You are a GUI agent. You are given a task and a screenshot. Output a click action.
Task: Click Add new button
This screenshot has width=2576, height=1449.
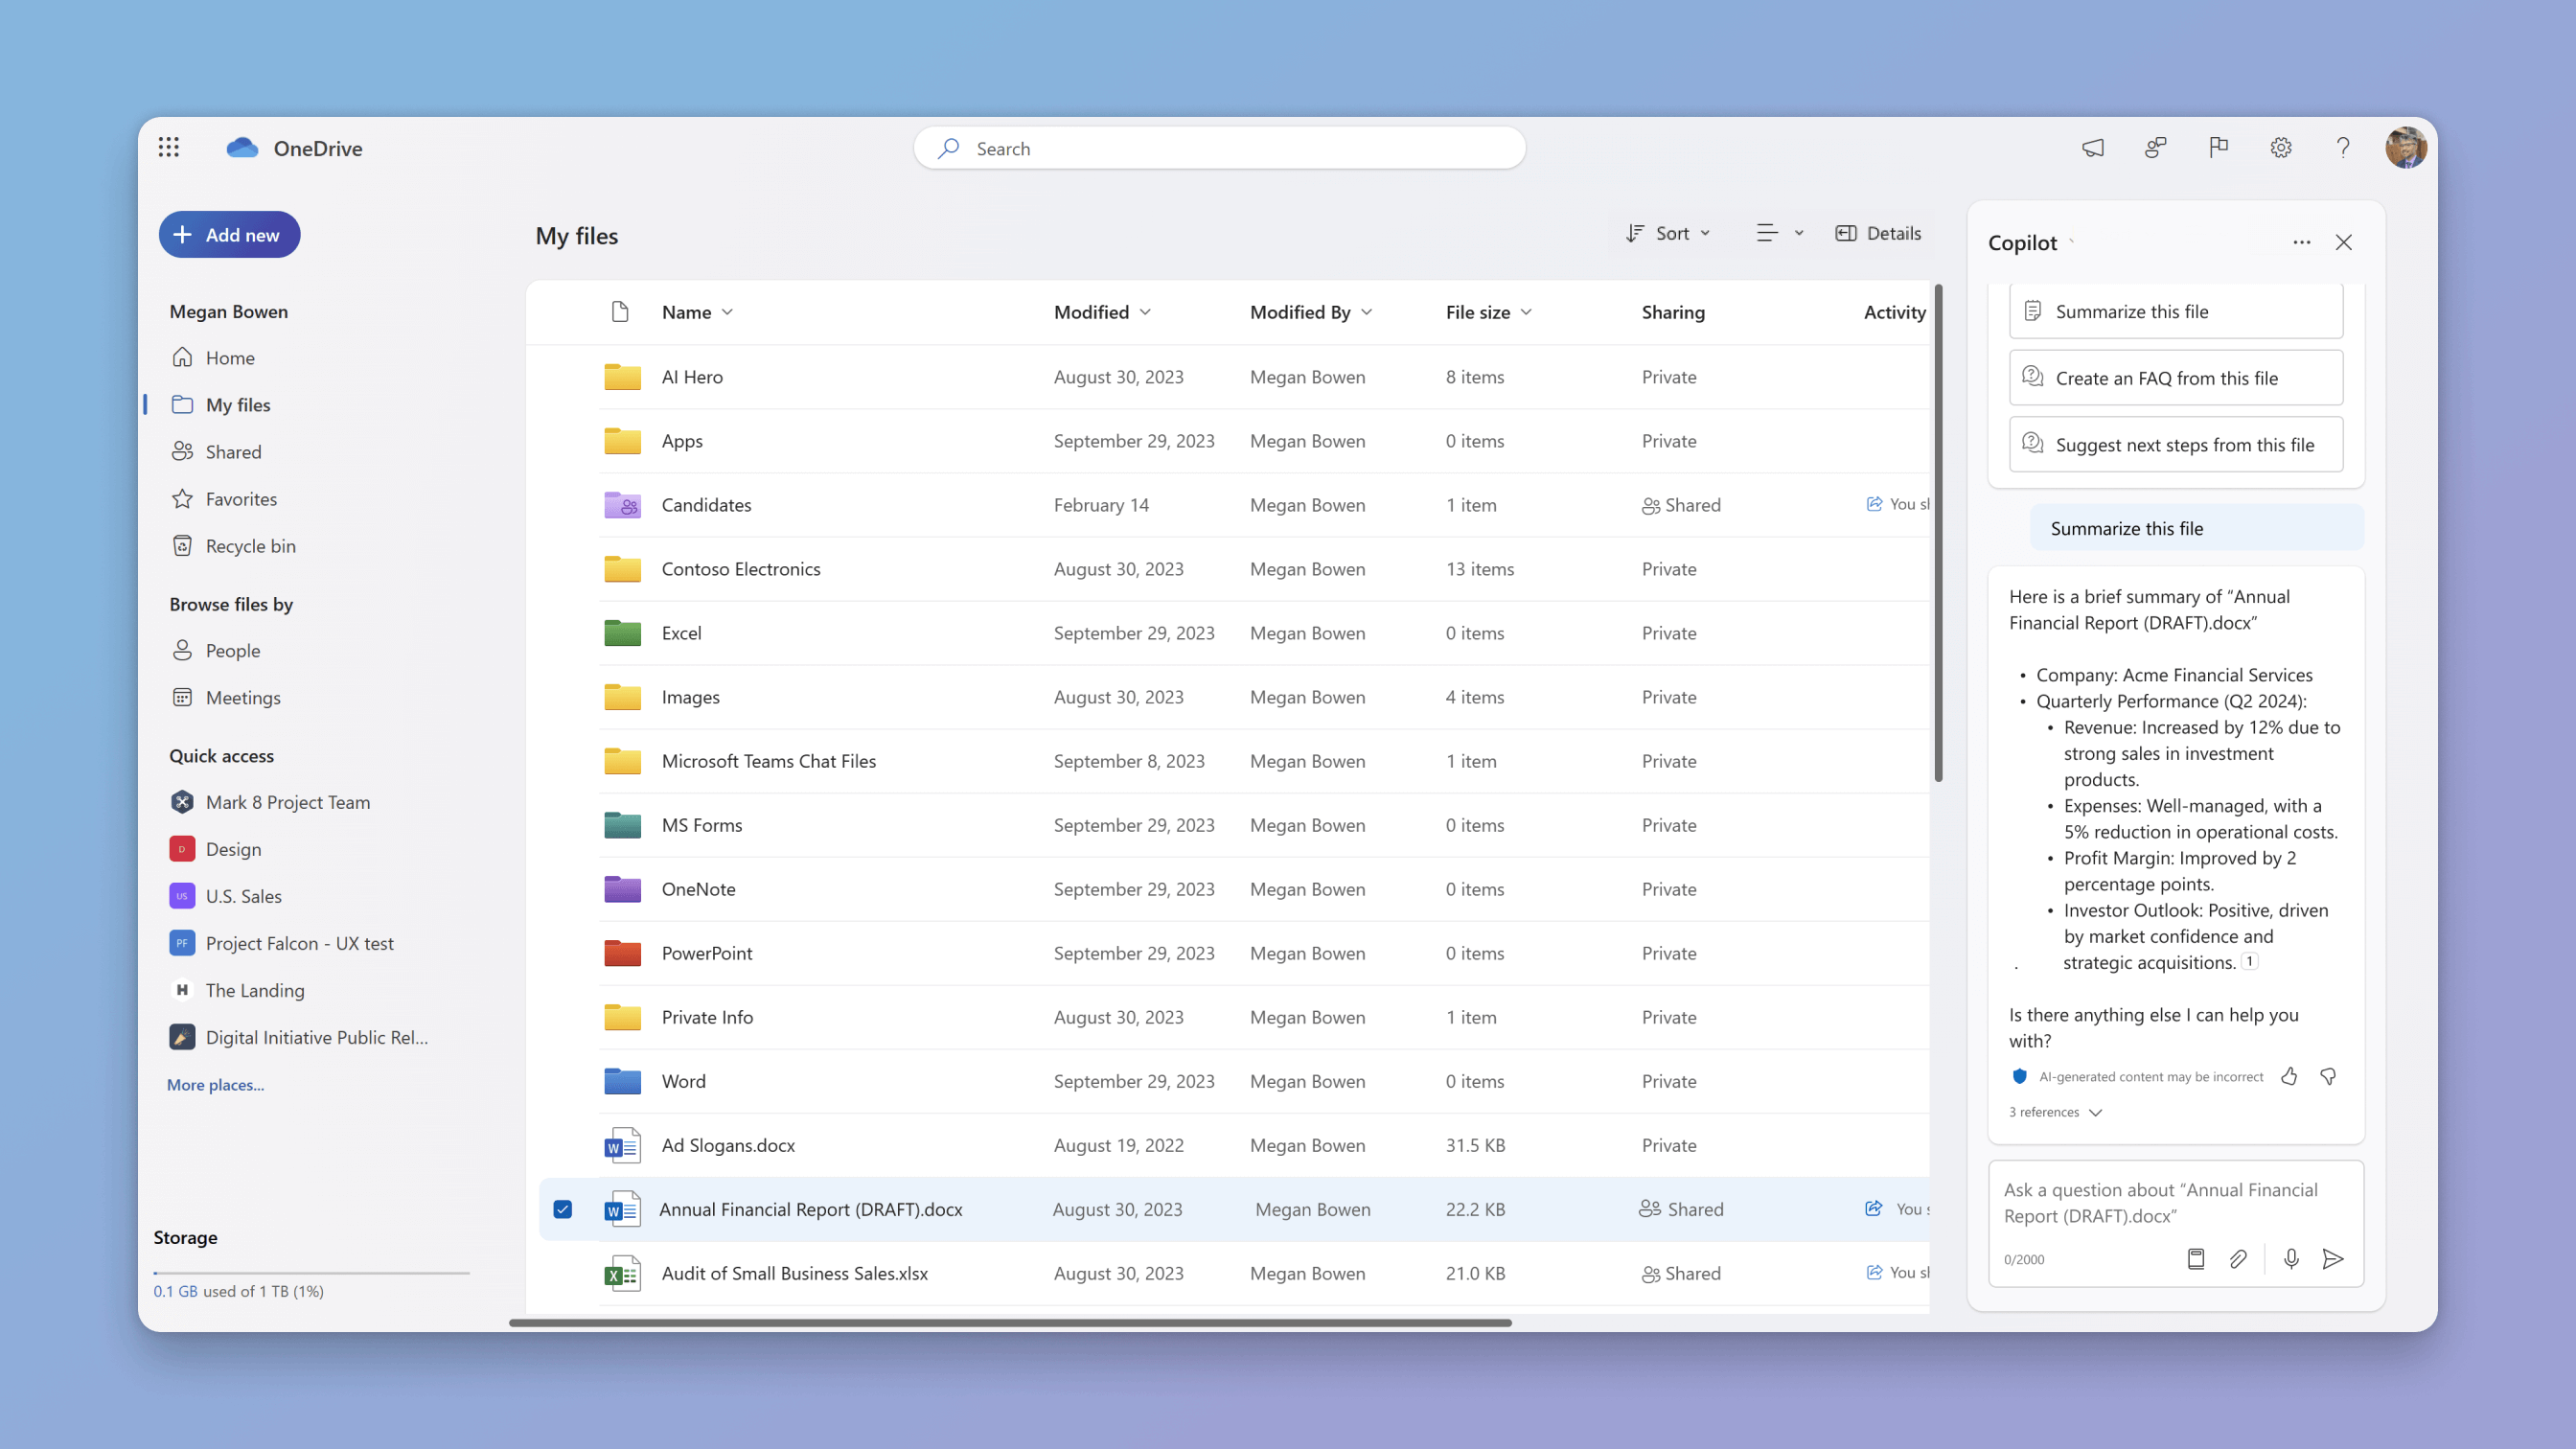228,234
